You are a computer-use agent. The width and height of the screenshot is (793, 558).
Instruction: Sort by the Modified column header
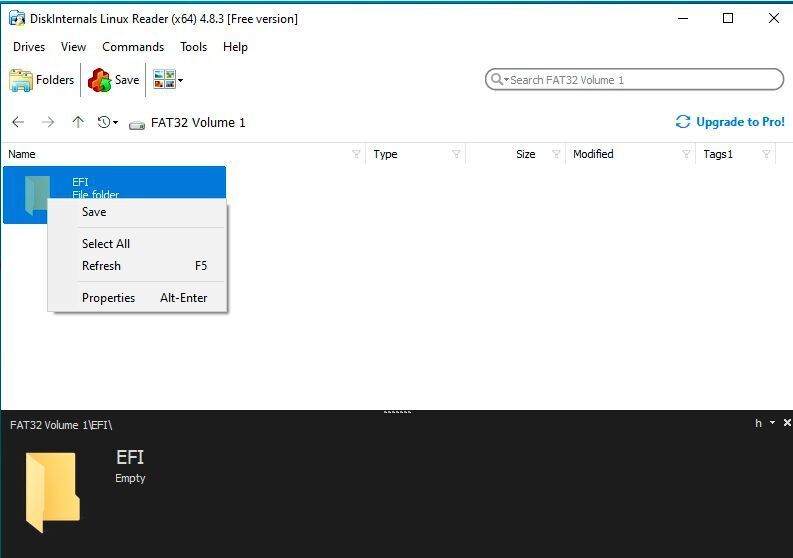click(x=593, y=154)
